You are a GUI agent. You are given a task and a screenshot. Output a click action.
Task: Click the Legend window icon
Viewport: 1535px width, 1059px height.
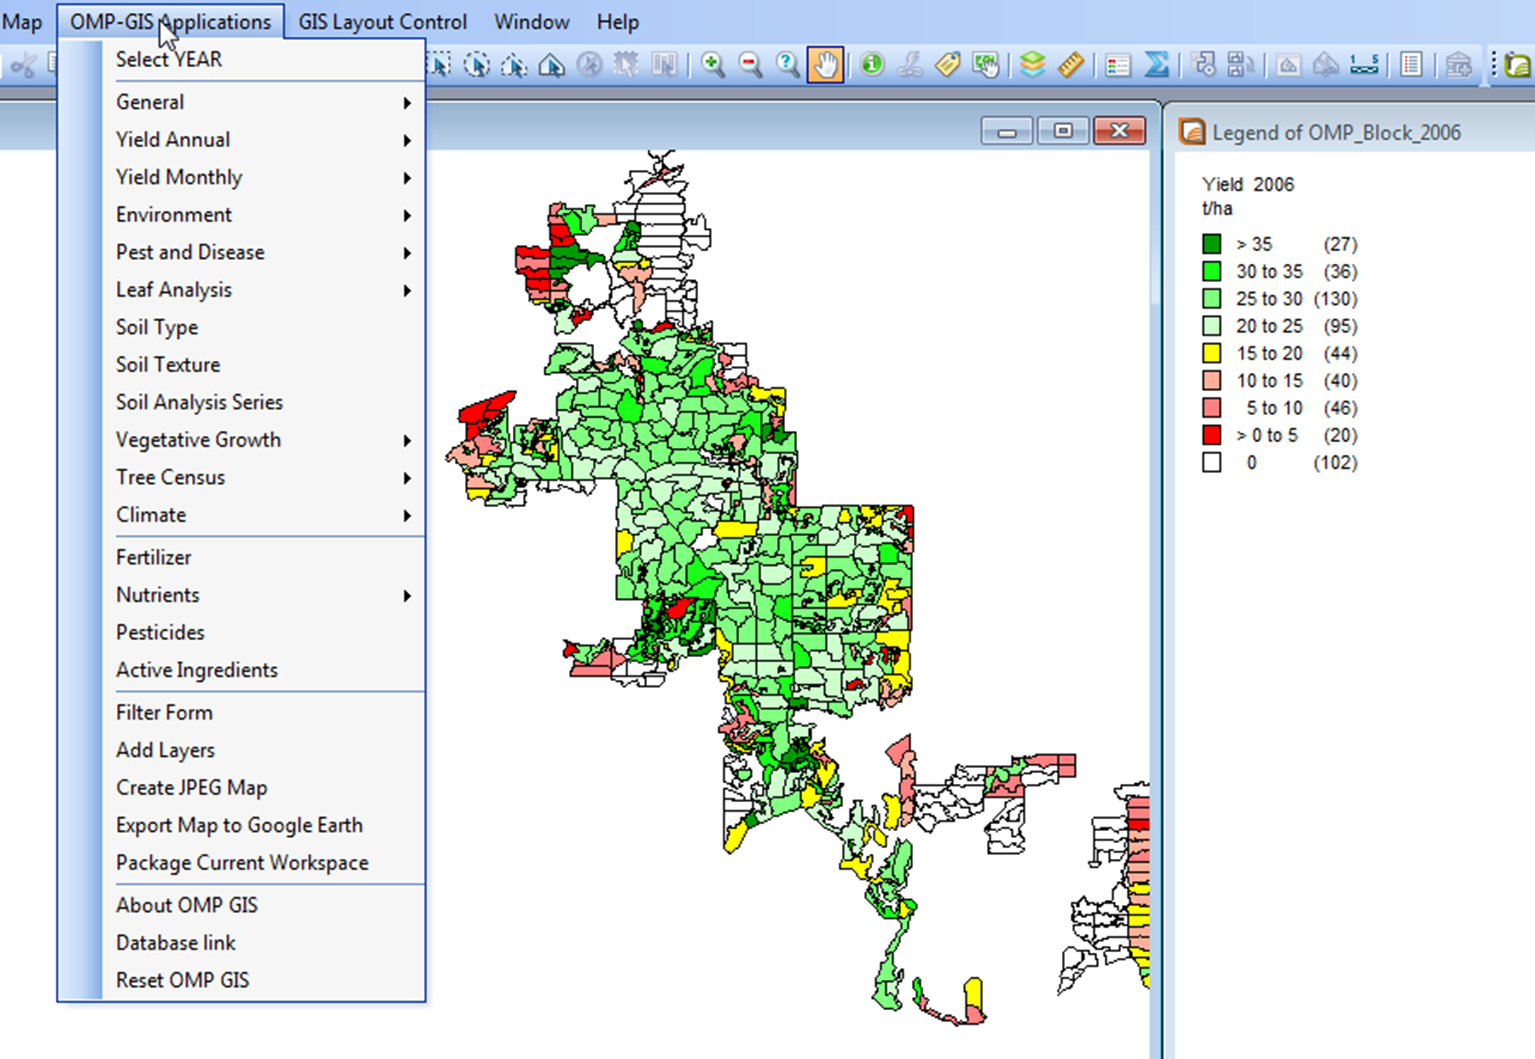click(x=1191, y=132)
